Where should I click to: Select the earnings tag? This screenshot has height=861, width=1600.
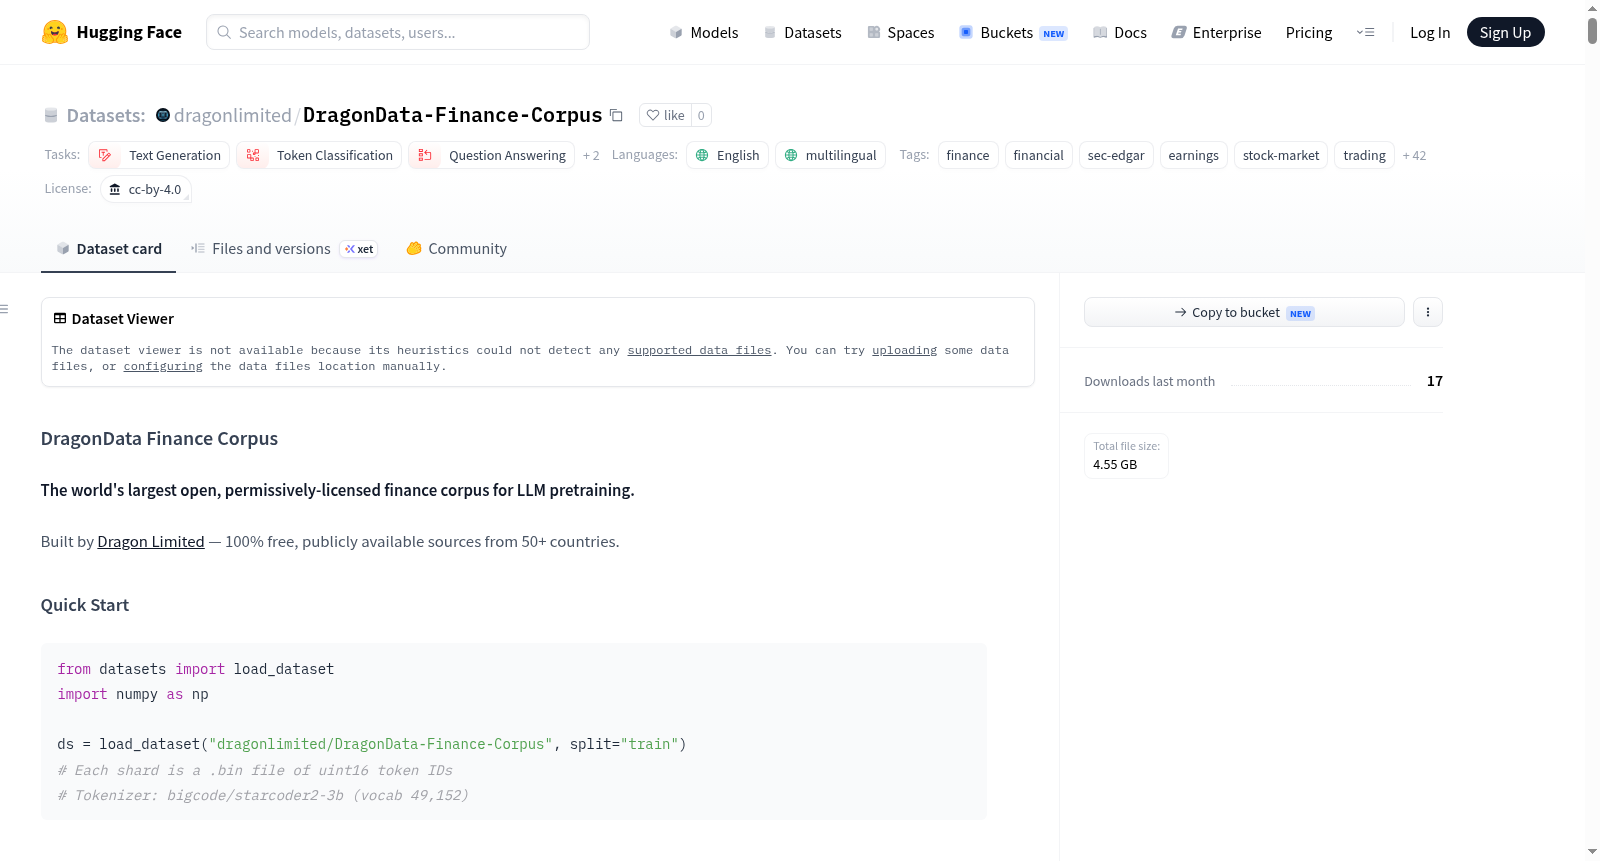[x=1193, y=155]
